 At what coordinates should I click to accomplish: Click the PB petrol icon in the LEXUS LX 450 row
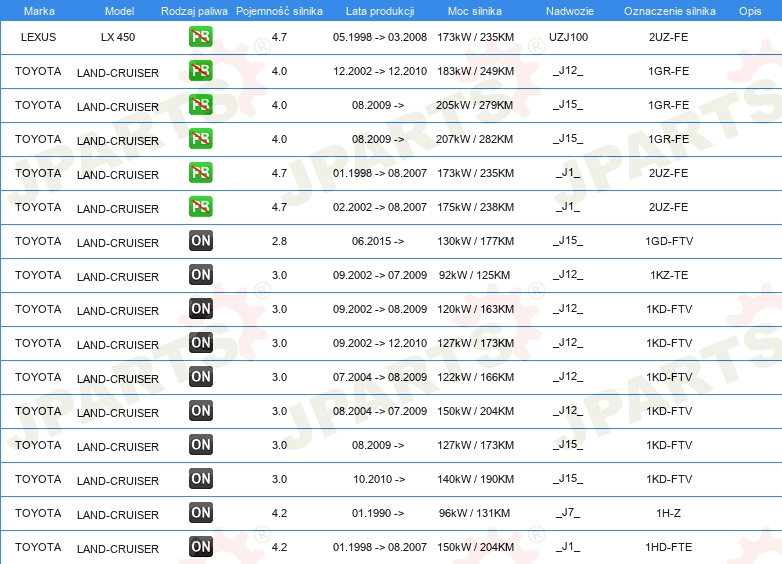click(200, 37)
